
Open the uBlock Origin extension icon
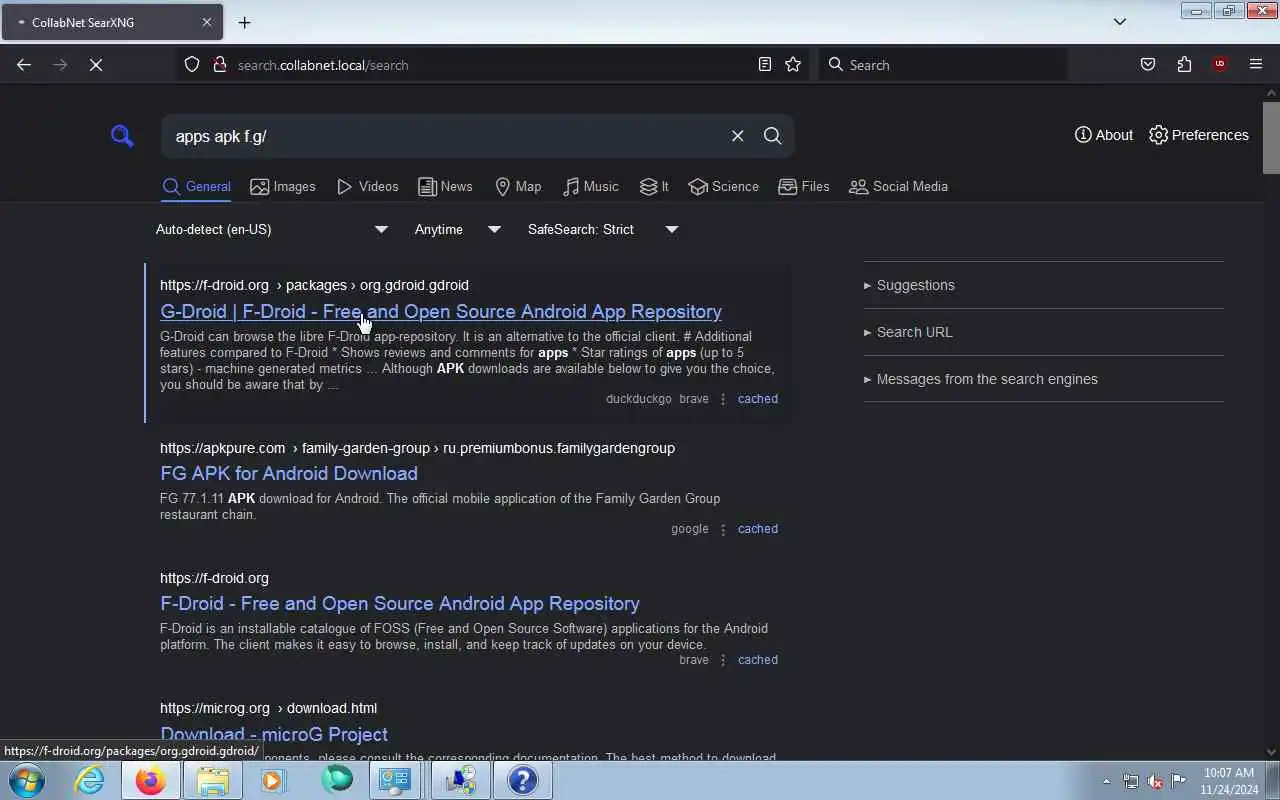point(1220,65)
